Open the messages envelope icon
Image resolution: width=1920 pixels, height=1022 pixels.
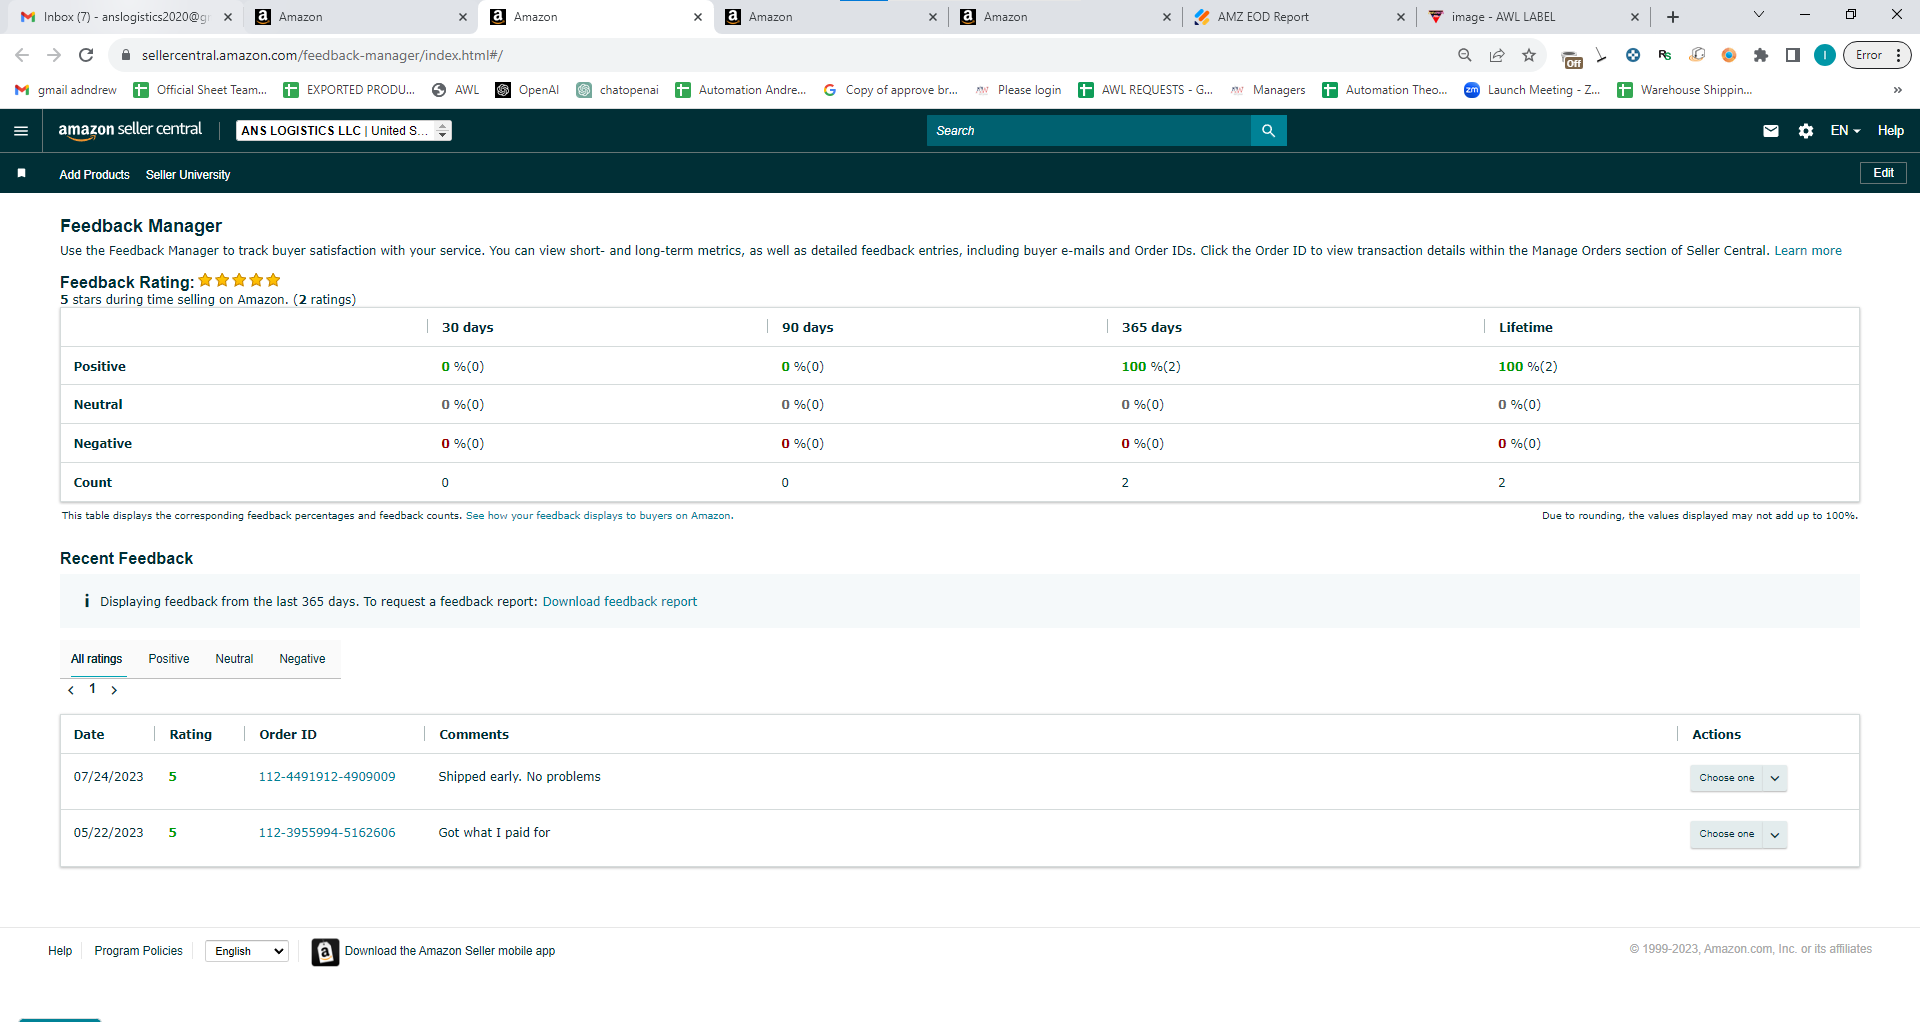pyautogui.click(x=1771, y=131)
